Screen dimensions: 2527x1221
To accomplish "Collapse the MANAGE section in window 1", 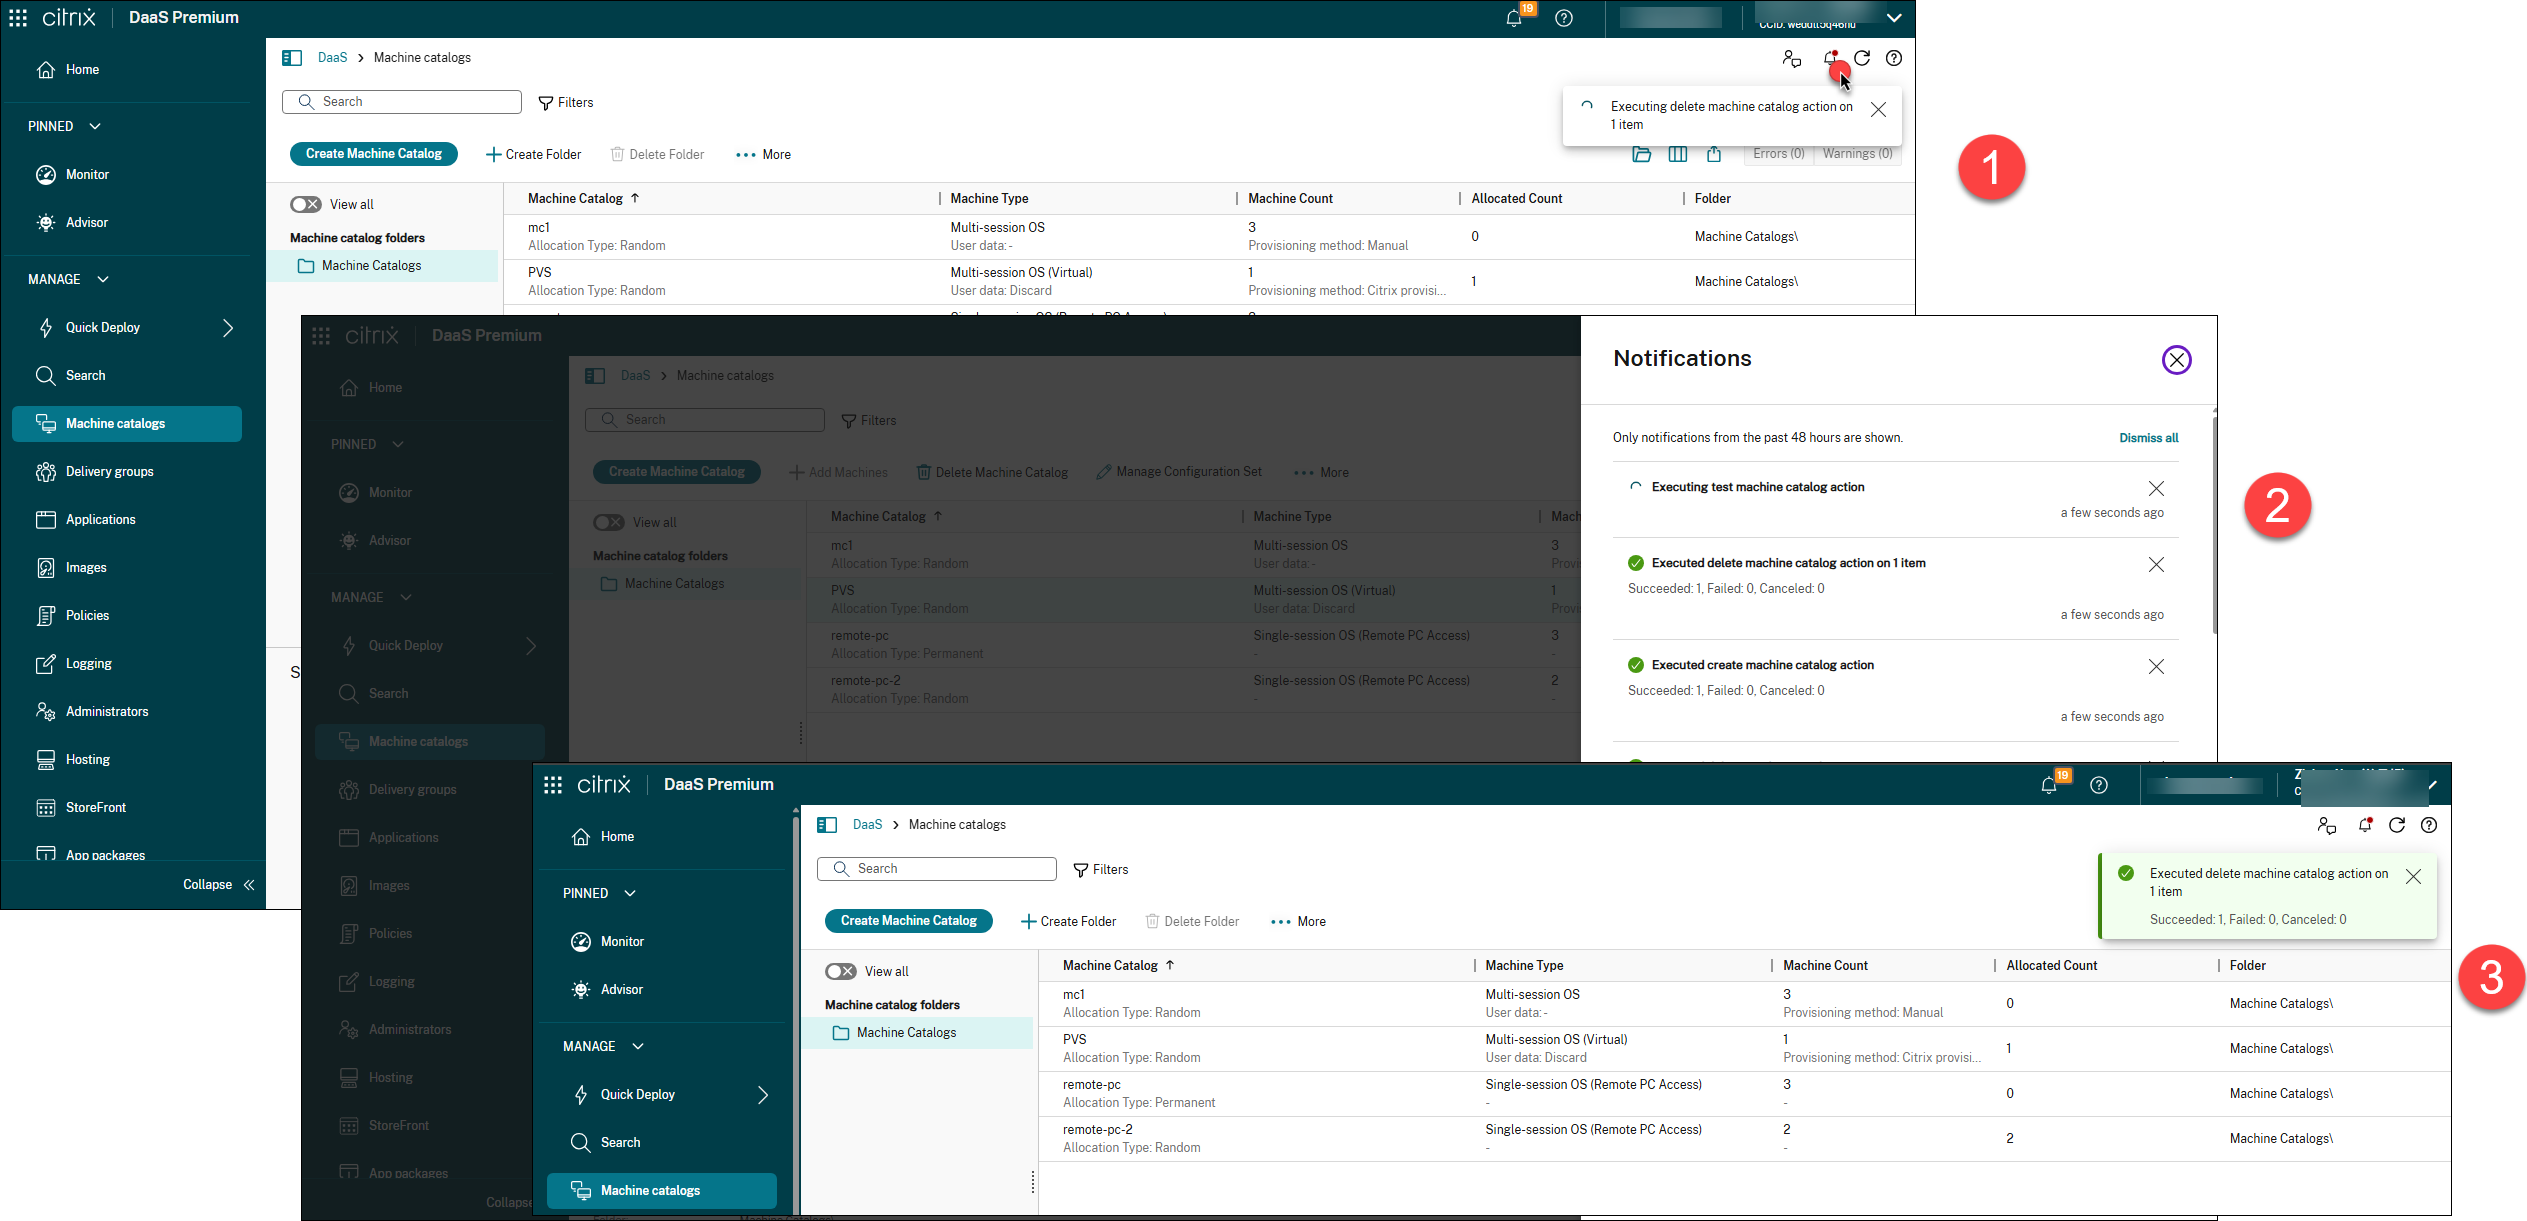I will pyautogui.click(x=103, y=279).
